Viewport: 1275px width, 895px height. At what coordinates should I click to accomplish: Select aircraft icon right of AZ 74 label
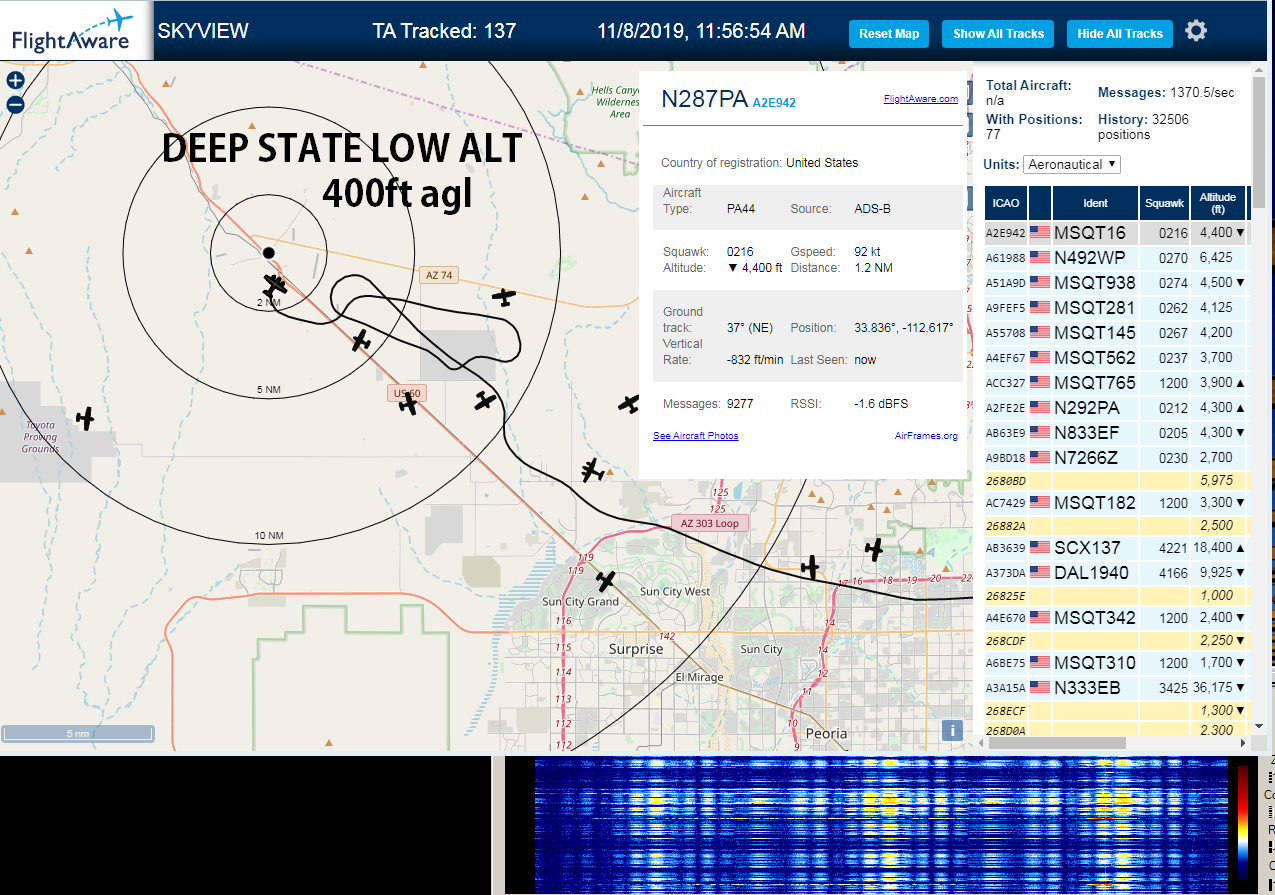(503, 296)
